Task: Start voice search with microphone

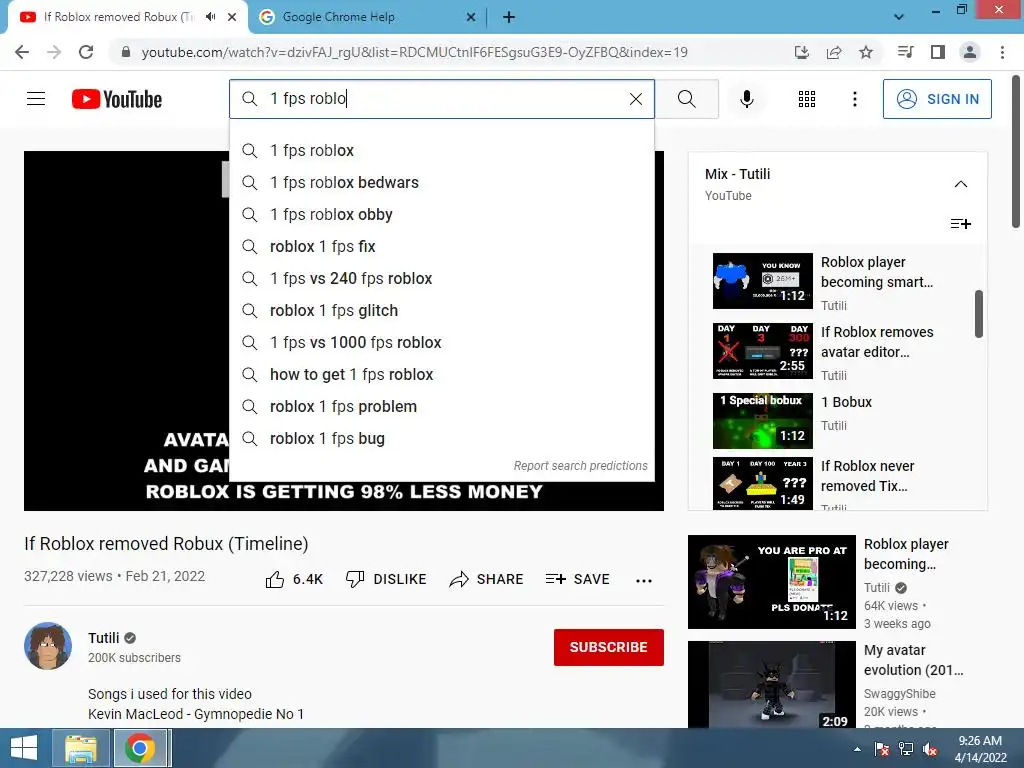Action: 746,99
